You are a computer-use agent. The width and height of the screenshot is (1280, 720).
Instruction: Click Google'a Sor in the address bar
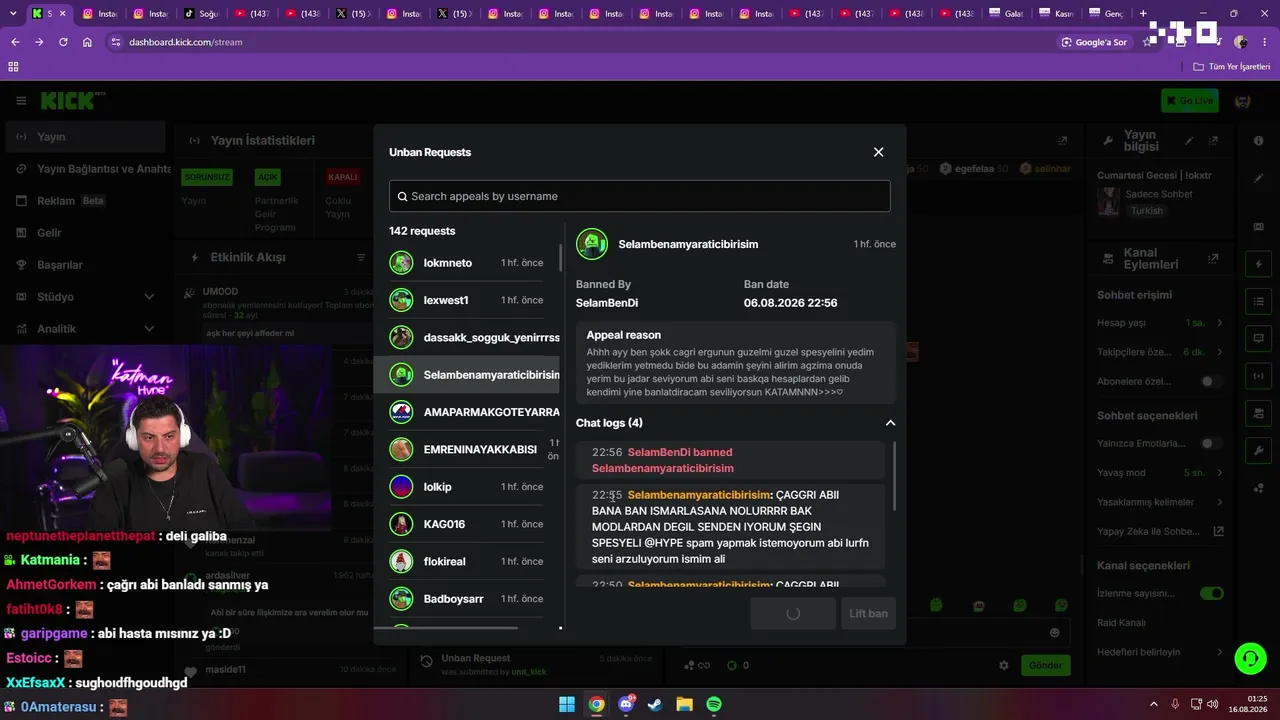[x=1094, y=42]
